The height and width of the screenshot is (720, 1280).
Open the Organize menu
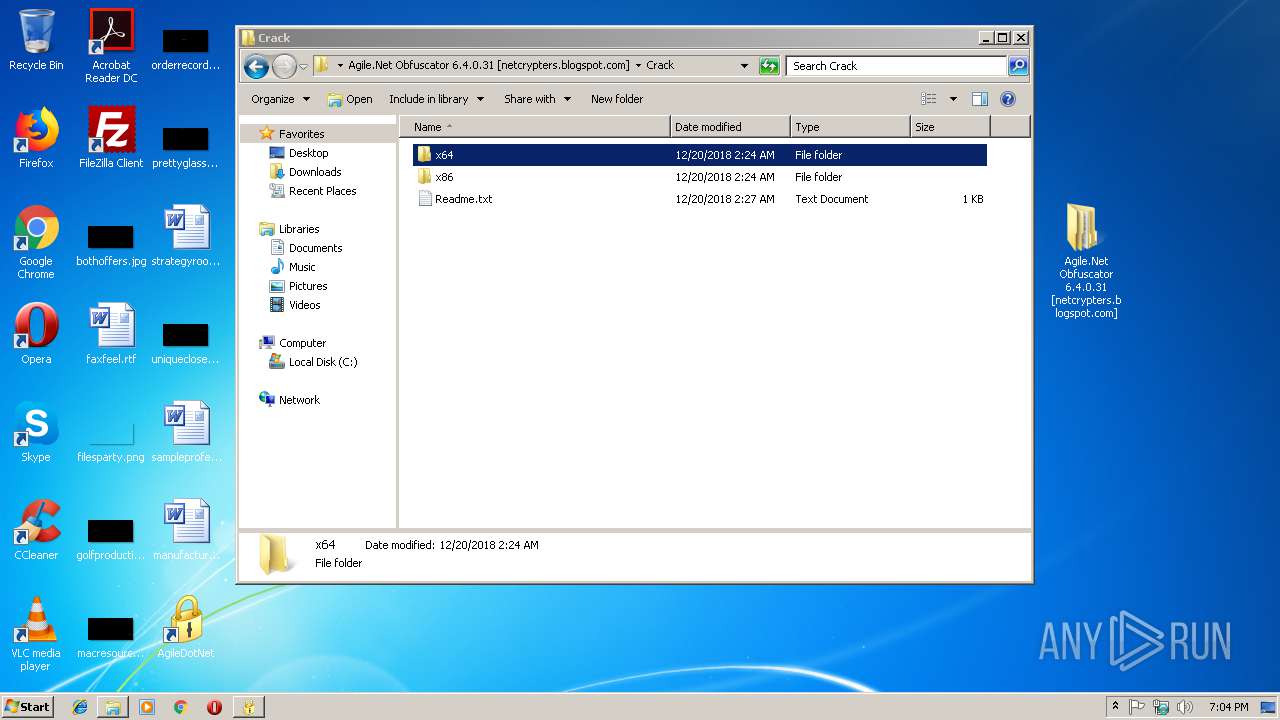click(x=281, y=99)
